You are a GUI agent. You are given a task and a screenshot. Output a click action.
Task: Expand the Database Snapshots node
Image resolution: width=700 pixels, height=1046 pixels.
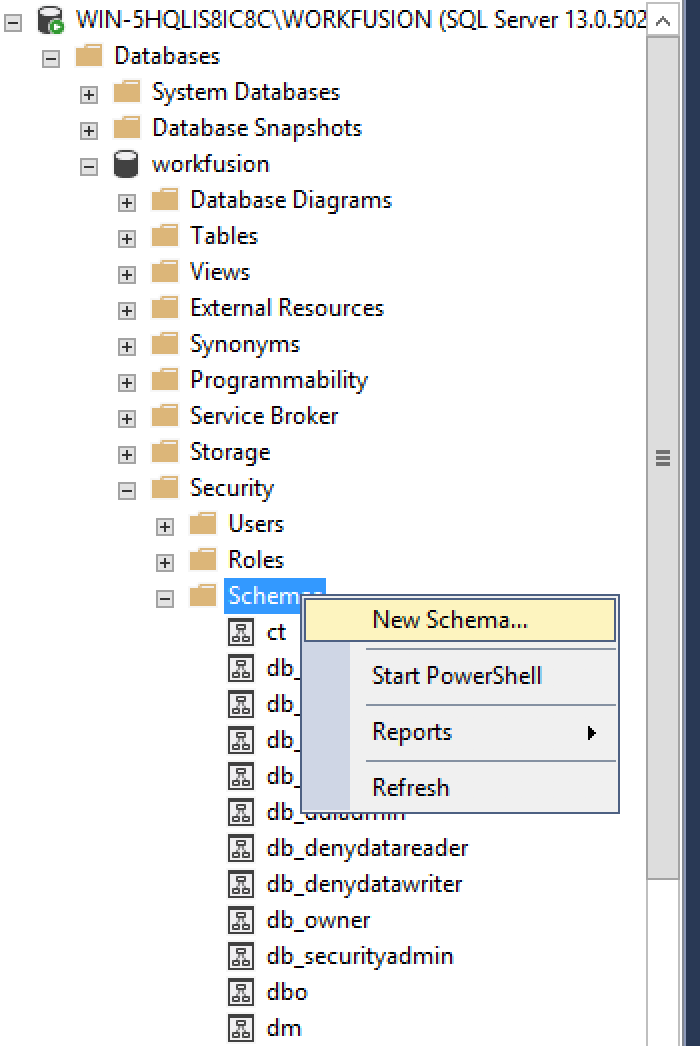tap(89, 131)
